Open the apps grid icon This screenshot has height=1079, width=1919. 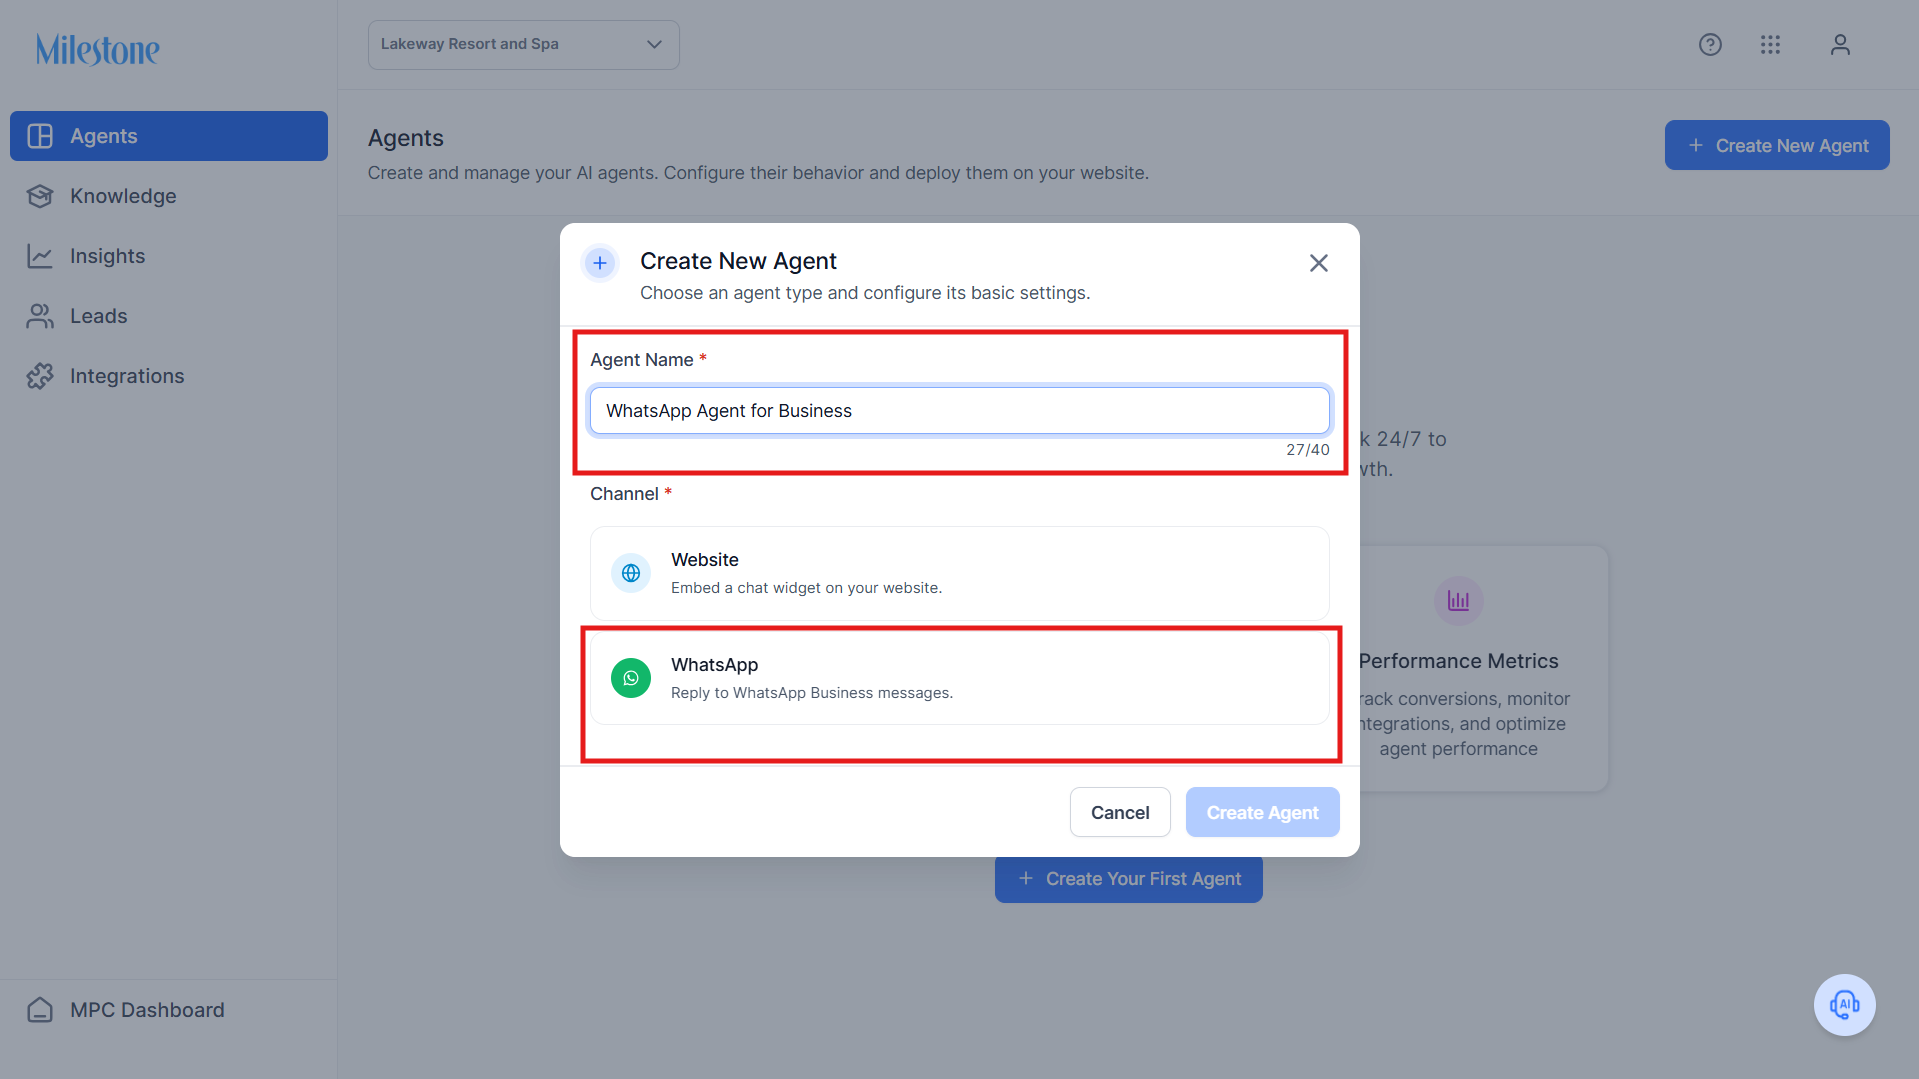1770,45
